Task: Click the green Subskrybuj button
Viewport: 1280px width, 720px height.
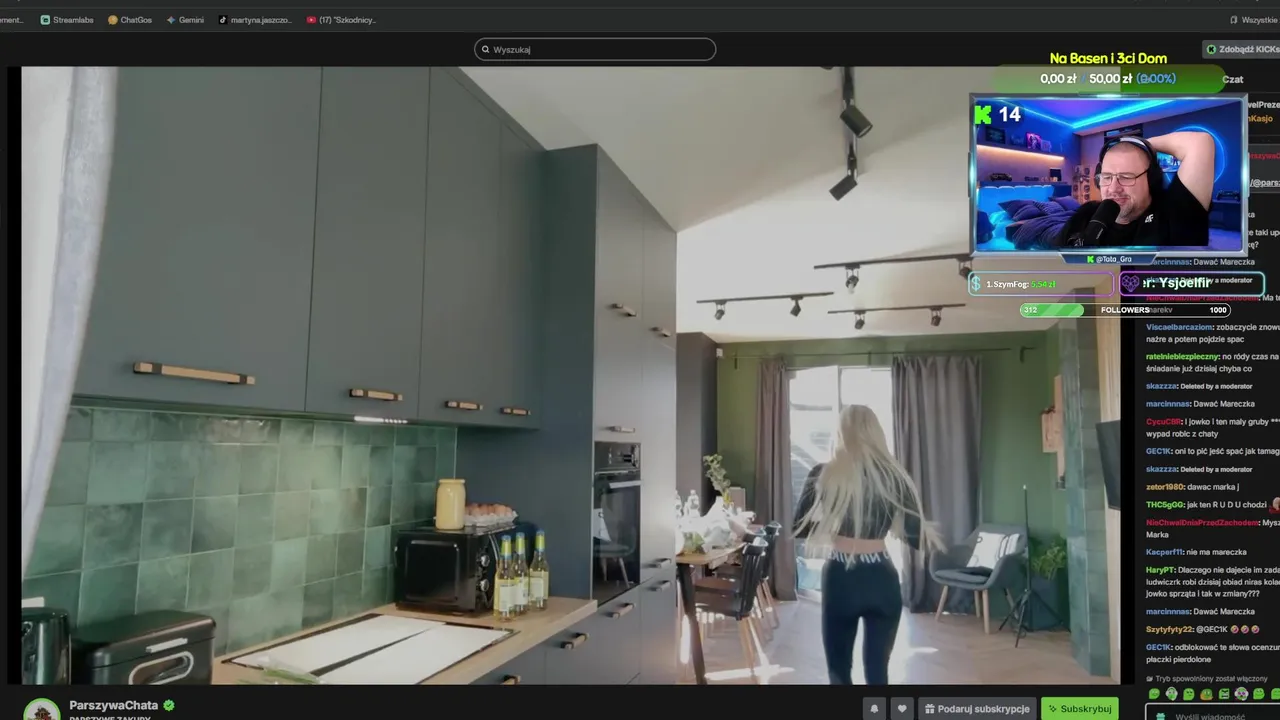Action: tap(1080, 709)
